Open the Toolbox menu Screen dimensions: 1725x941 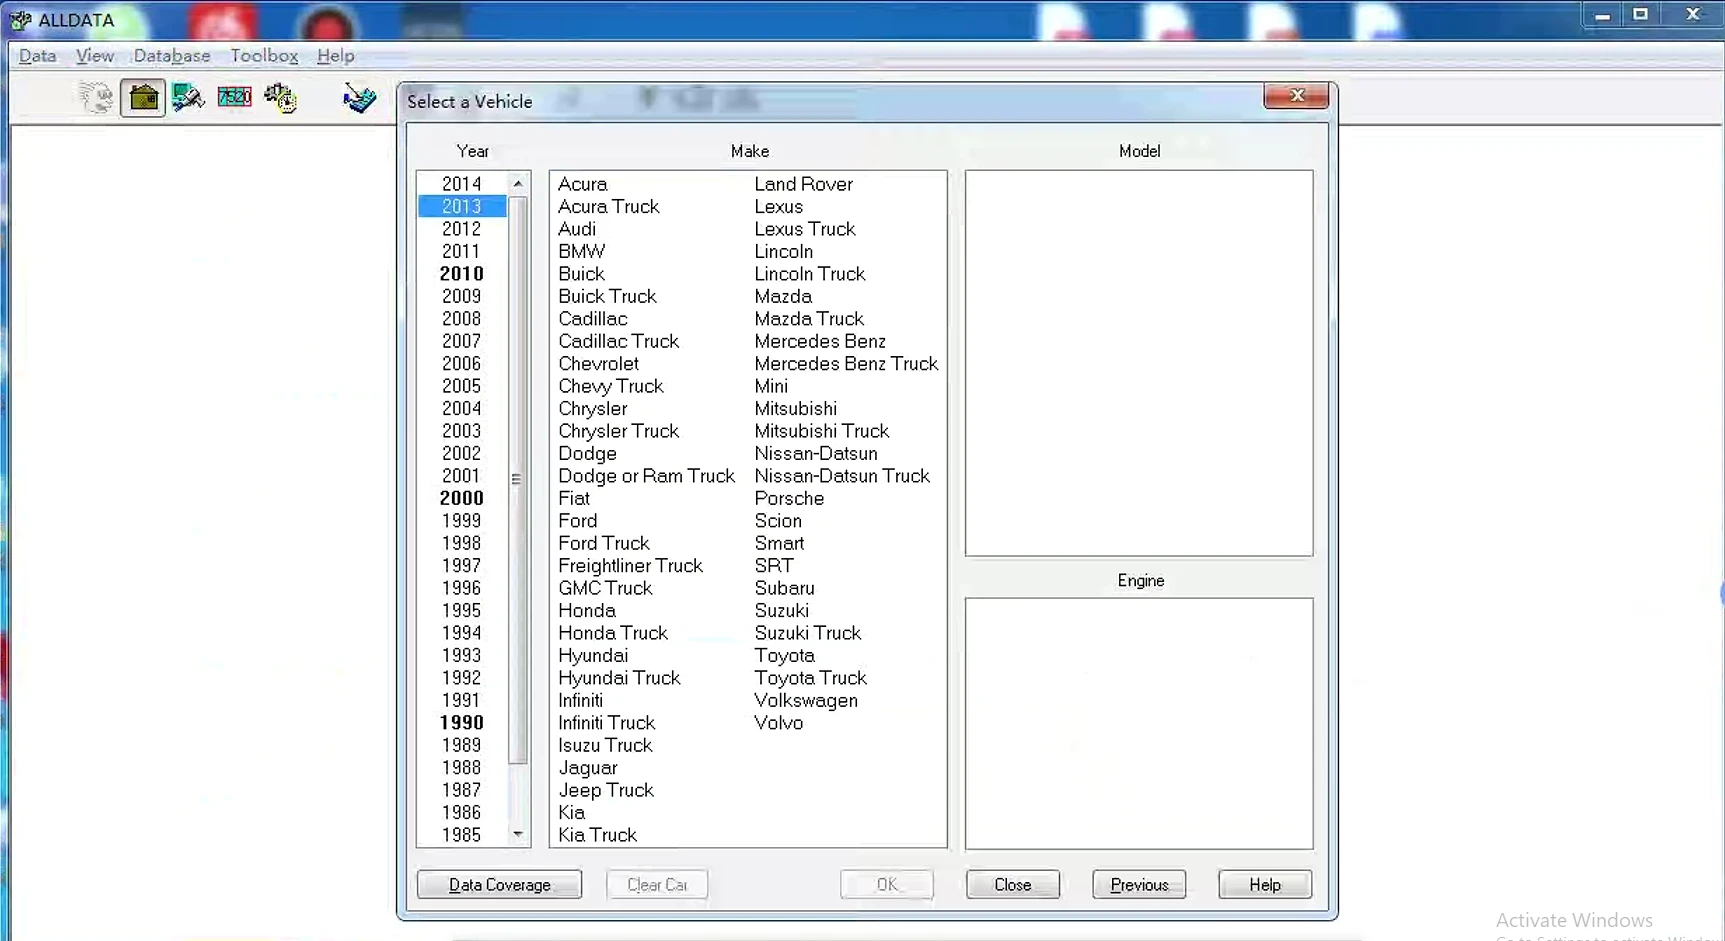(x=264, y=56)
